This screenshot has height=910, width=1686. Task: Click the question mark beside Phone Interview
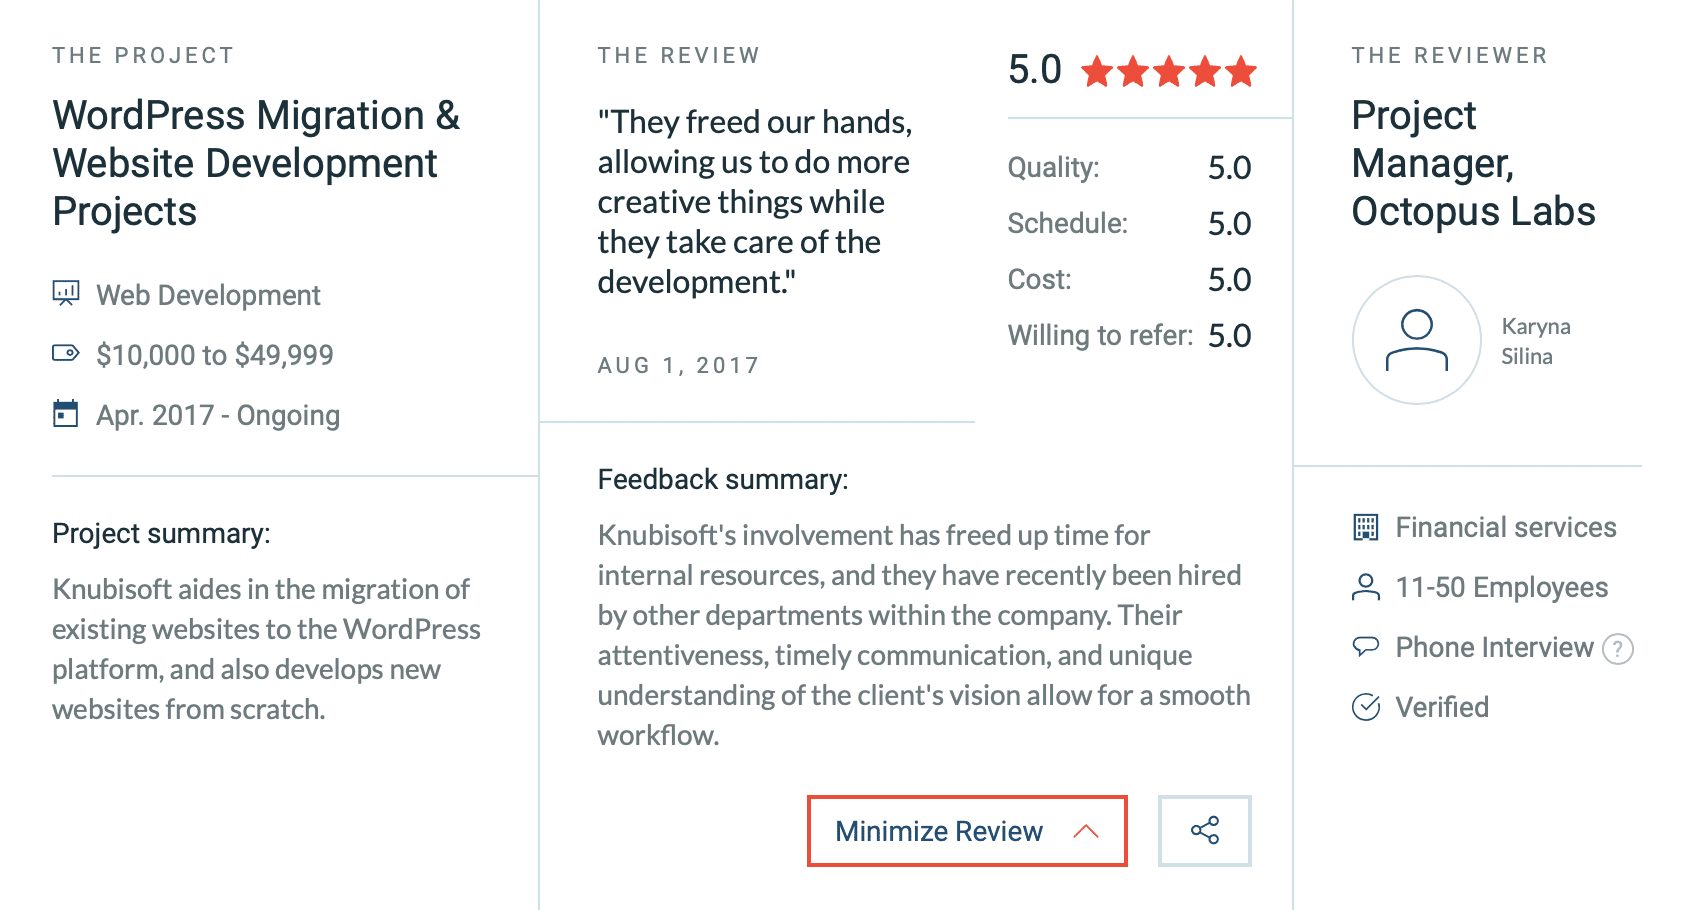coord(1620,648)
